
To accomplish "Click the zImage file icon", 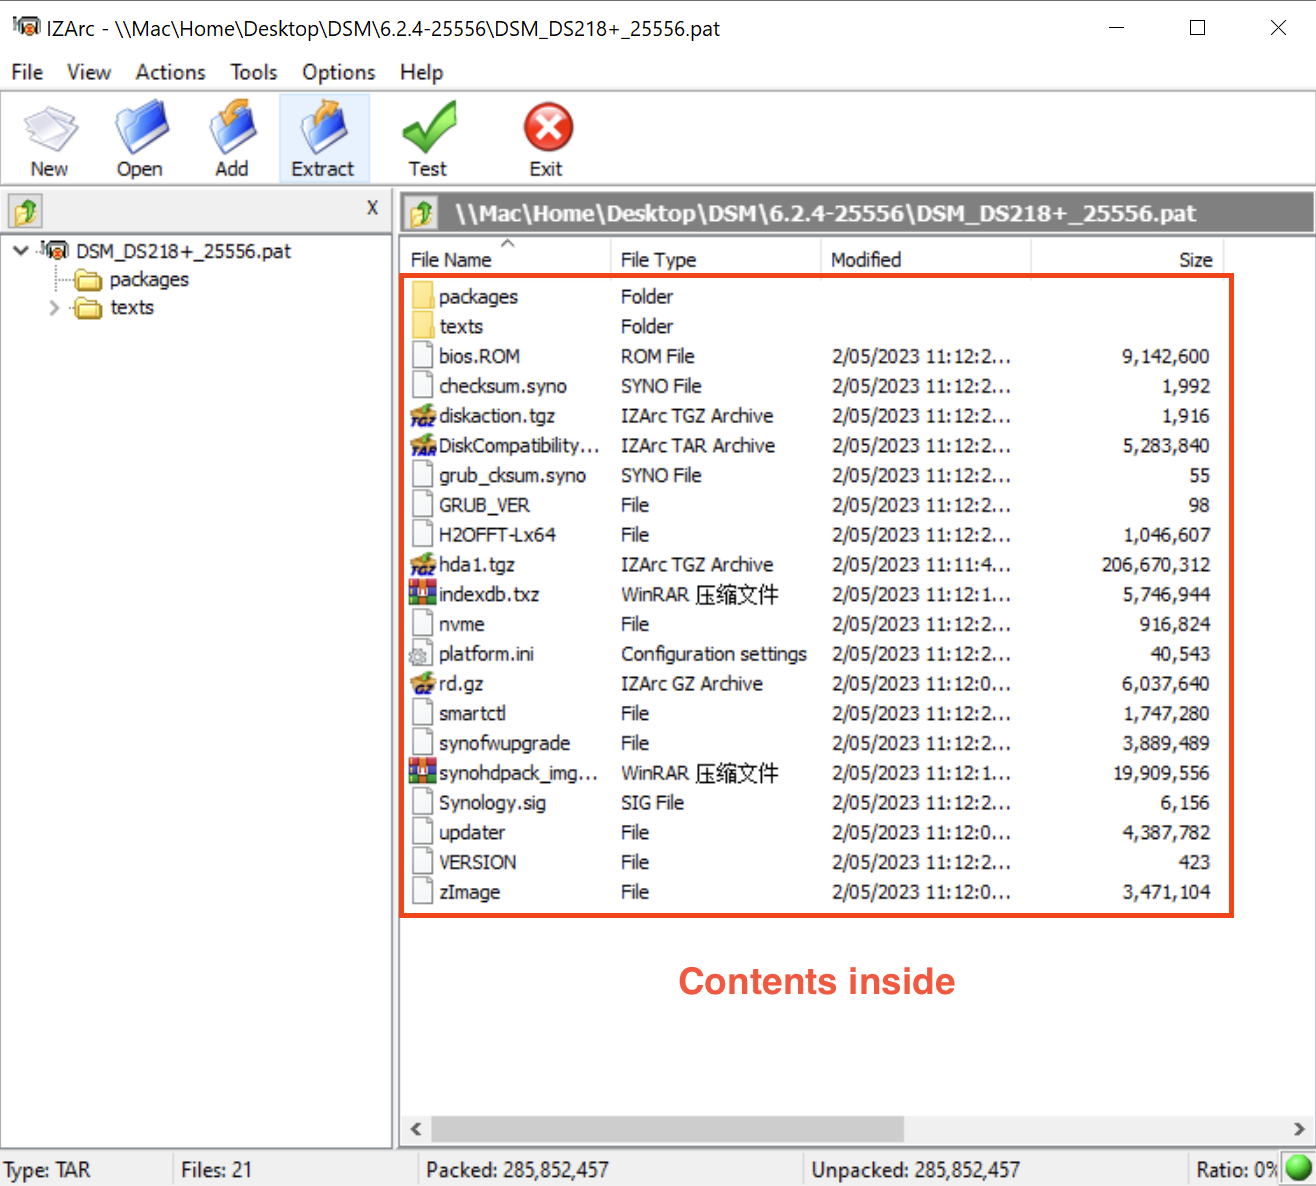I will [x=422, y=892].
